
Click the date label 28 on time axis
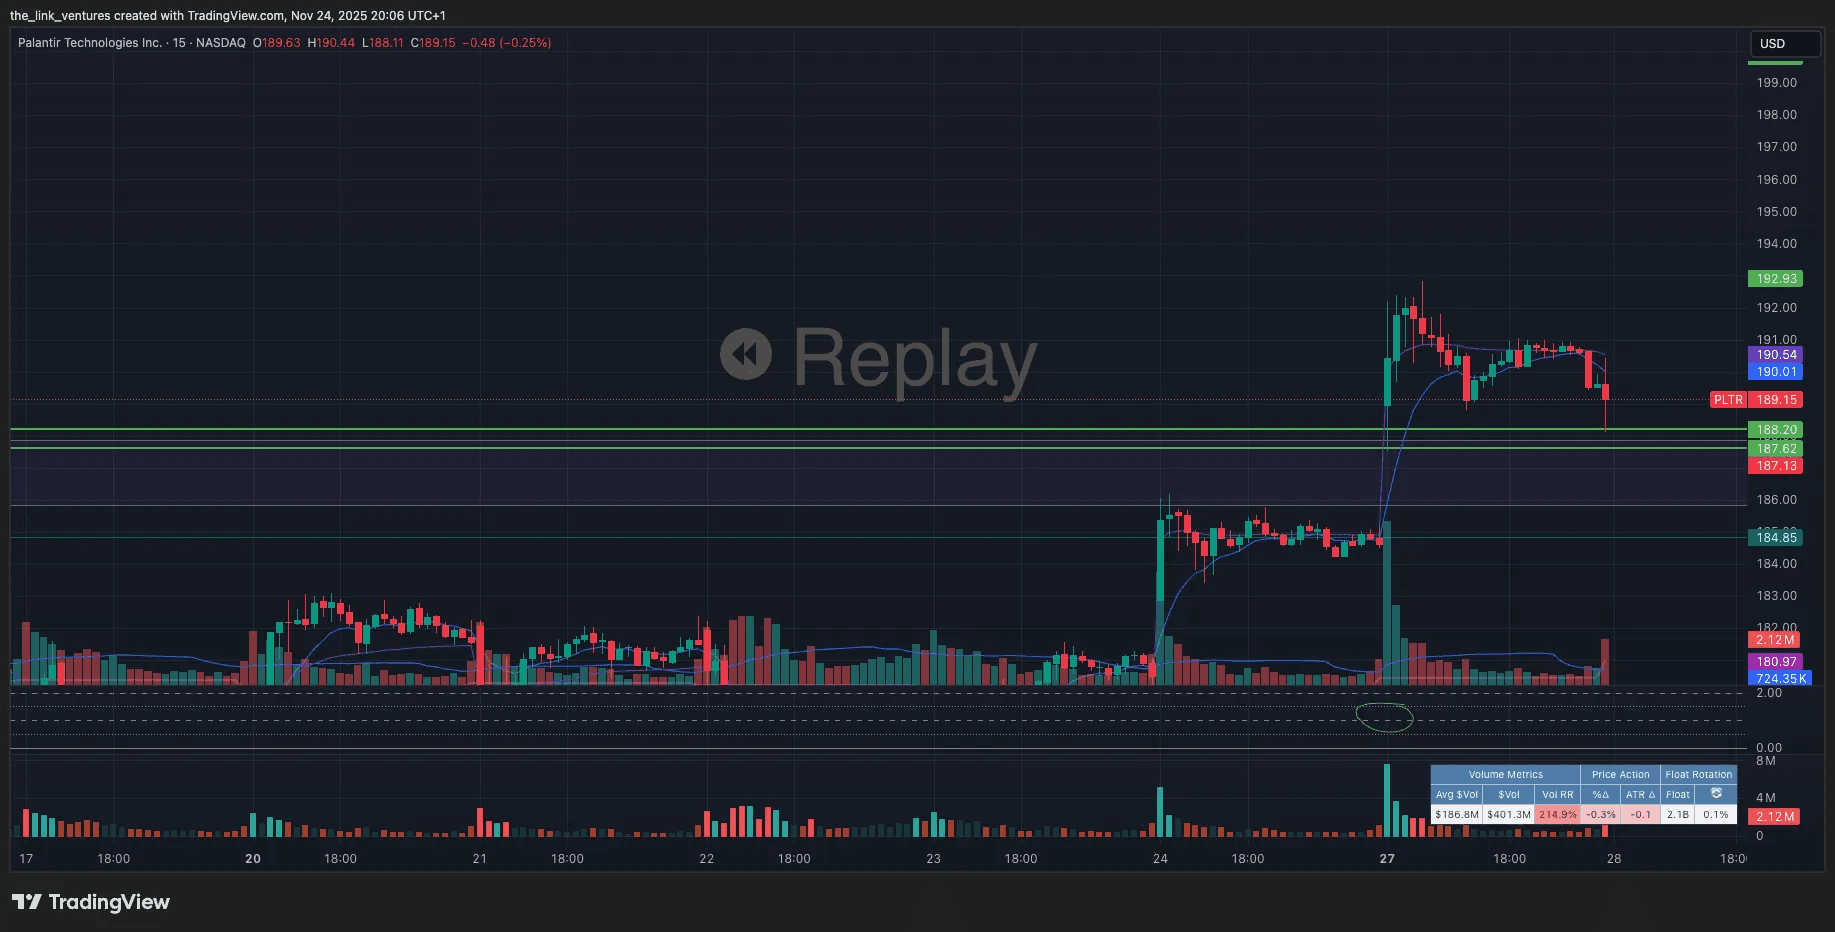pos(1614,859)
